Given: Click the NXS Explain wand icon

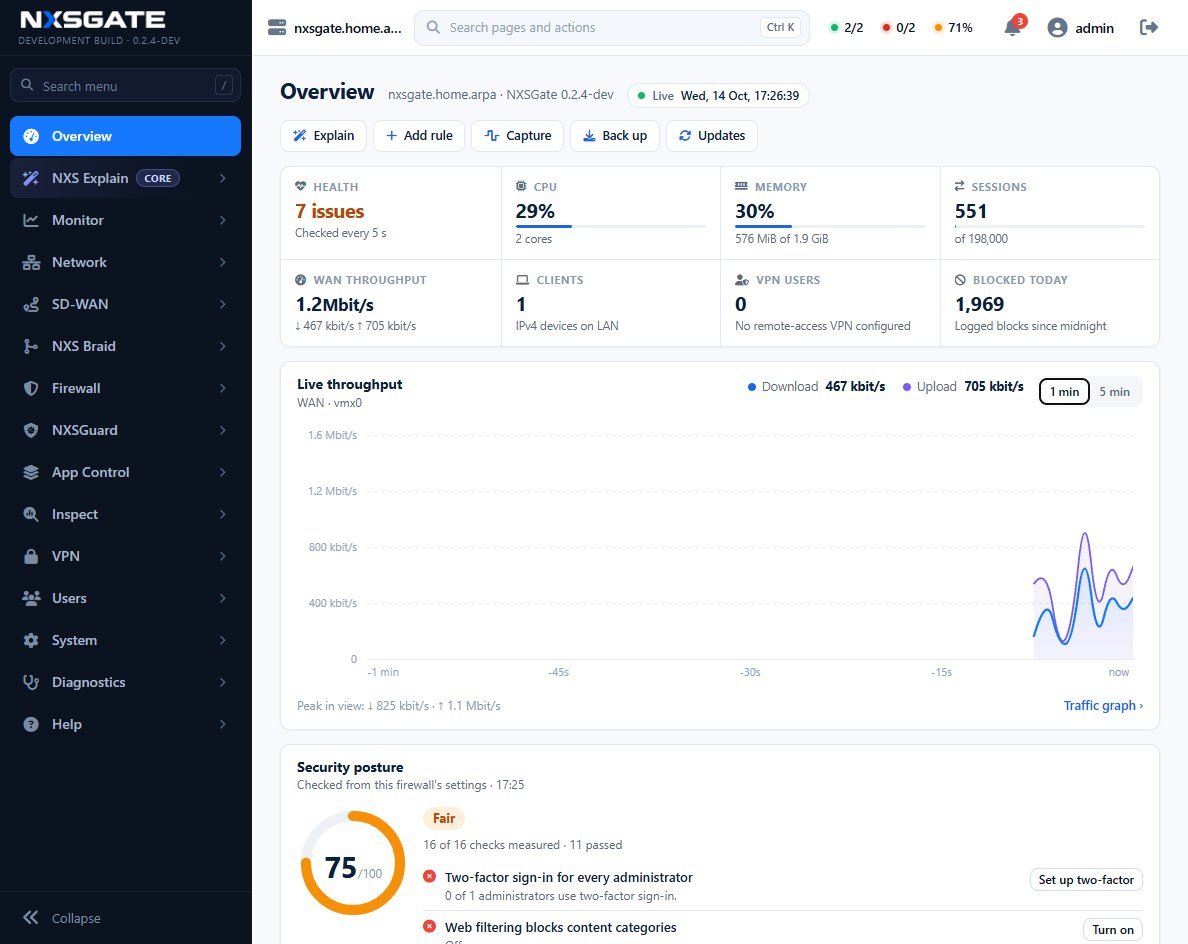Looking at the screenshot, I should tap(31, 178).
